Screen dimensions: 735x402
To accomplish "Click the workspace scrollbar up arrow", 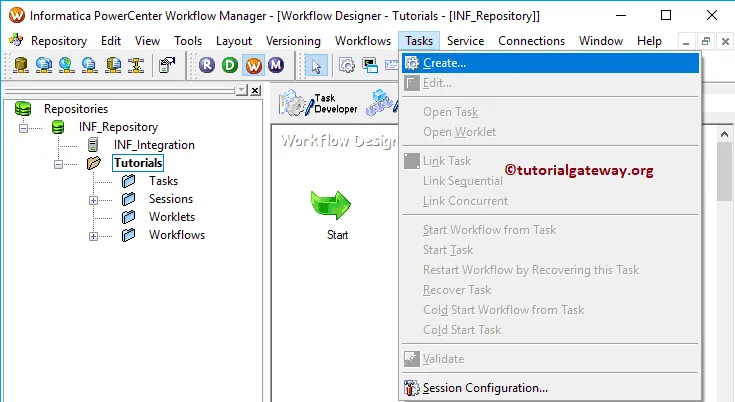I will click(724, 134).
